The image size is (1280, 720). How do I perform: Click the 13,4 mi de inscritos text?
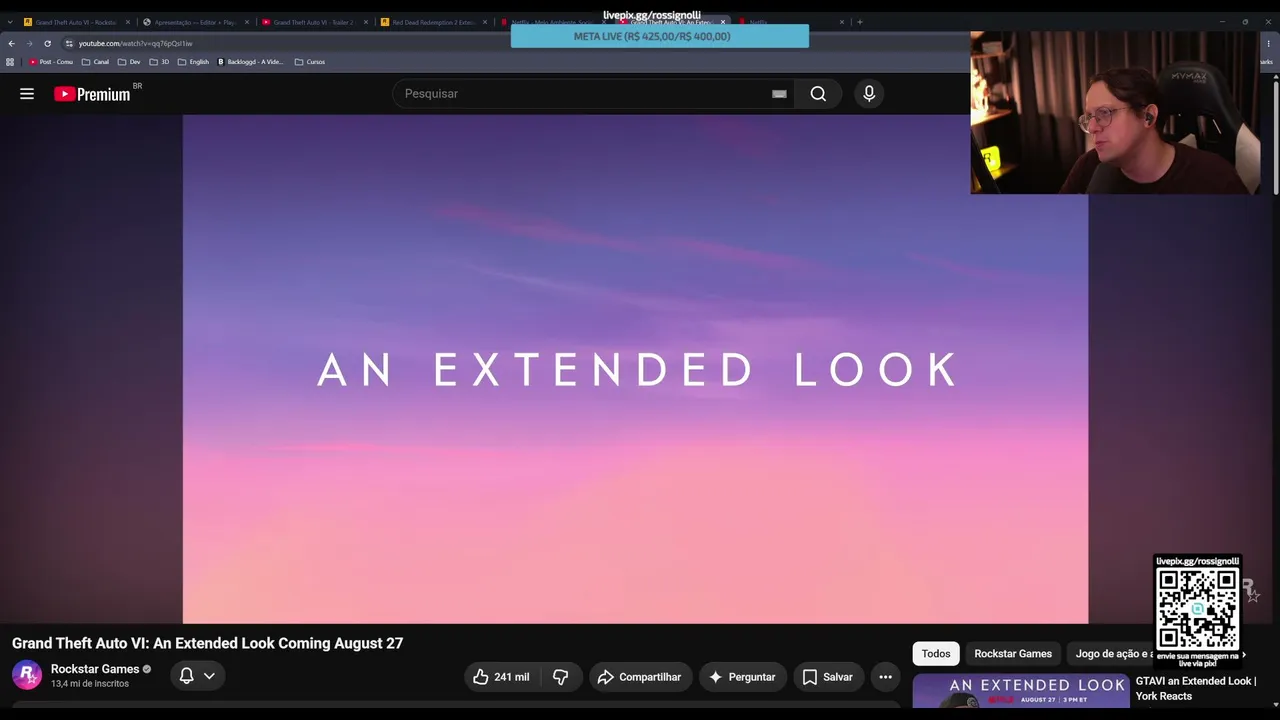pyautogui.click(x=90, y=684)
